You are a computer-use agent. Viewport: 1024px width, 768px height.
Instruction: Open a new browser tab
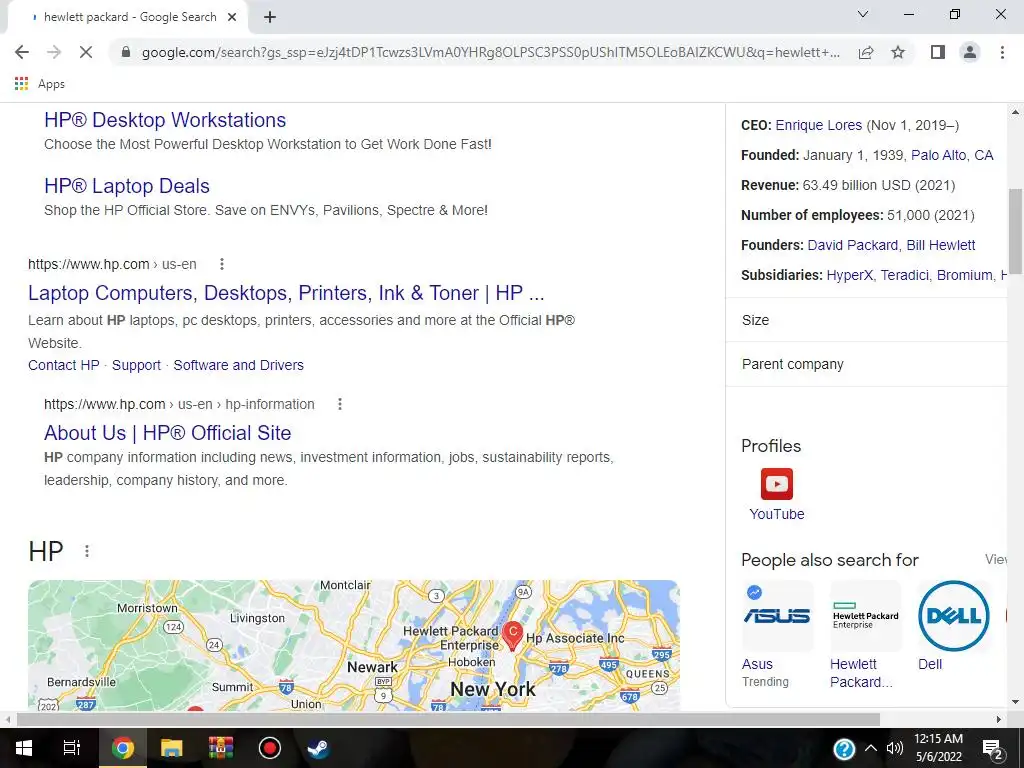click(x=270, y=18)
